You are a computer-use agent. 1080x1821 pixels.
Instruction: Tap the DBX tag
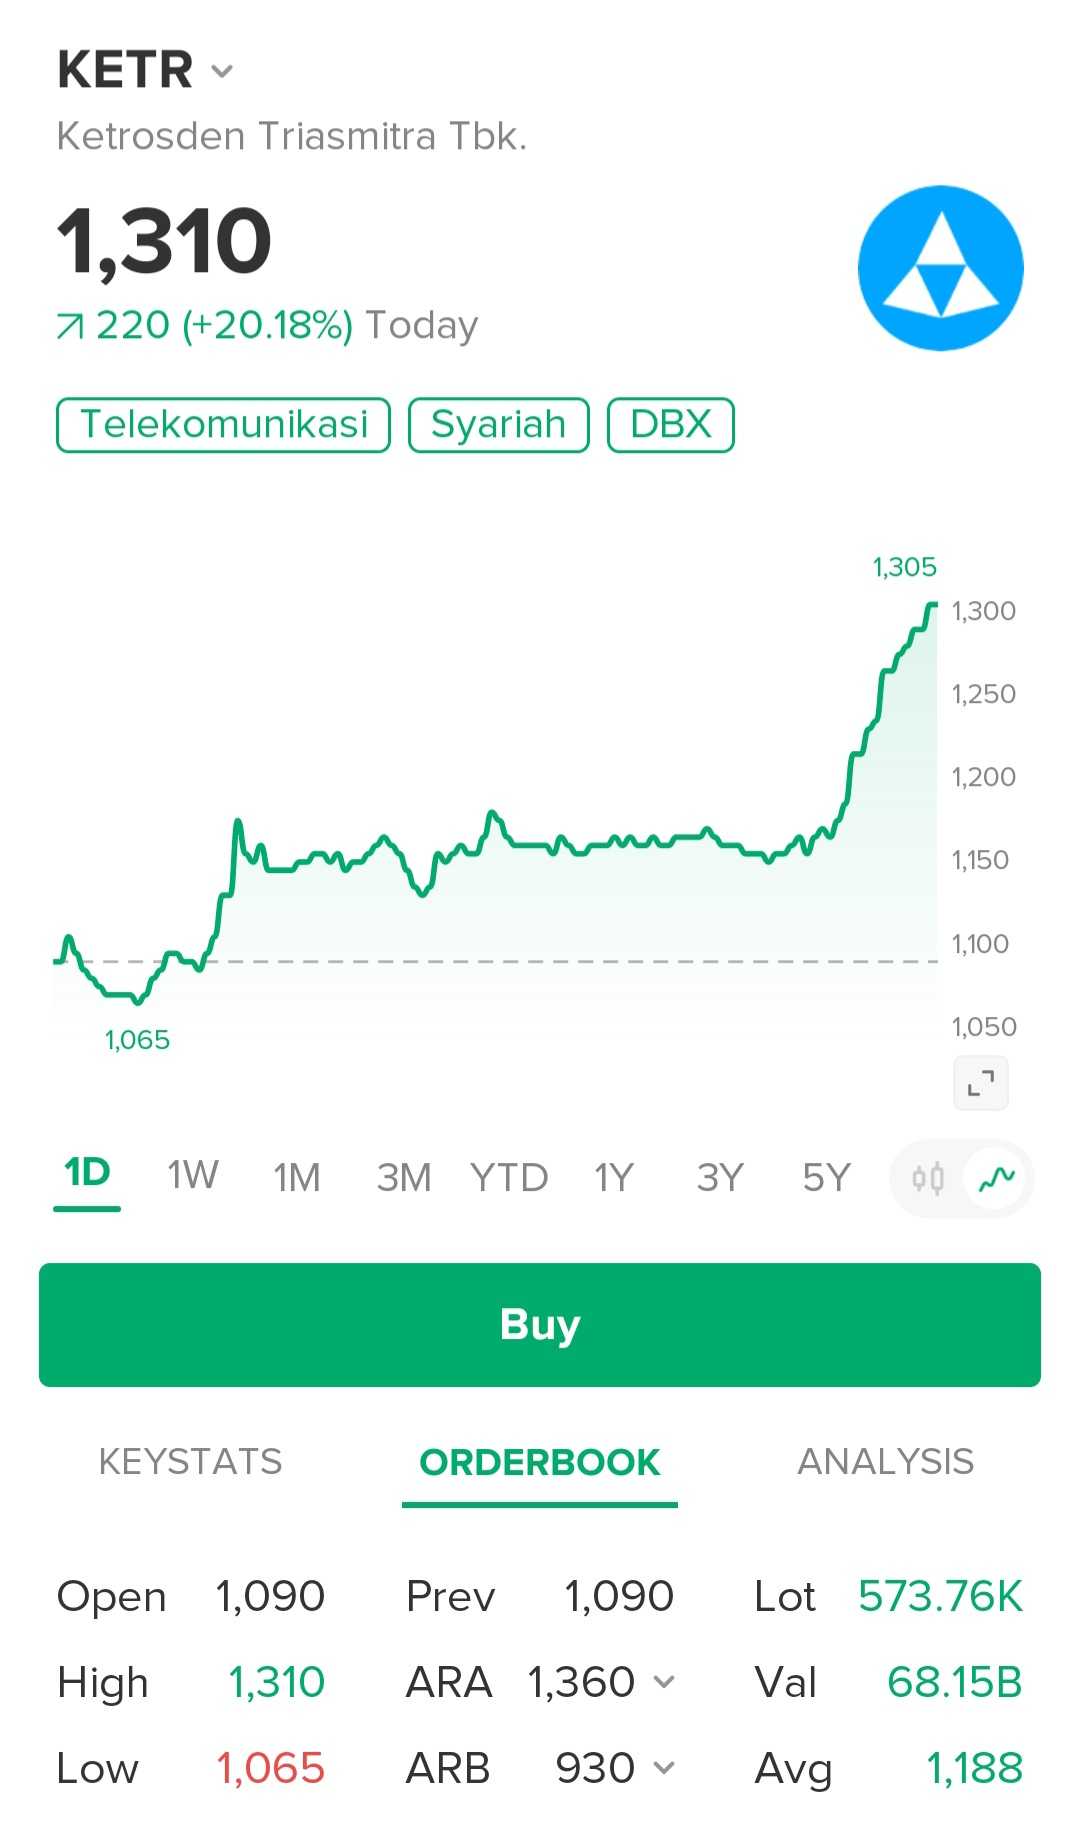coord(670,424)
